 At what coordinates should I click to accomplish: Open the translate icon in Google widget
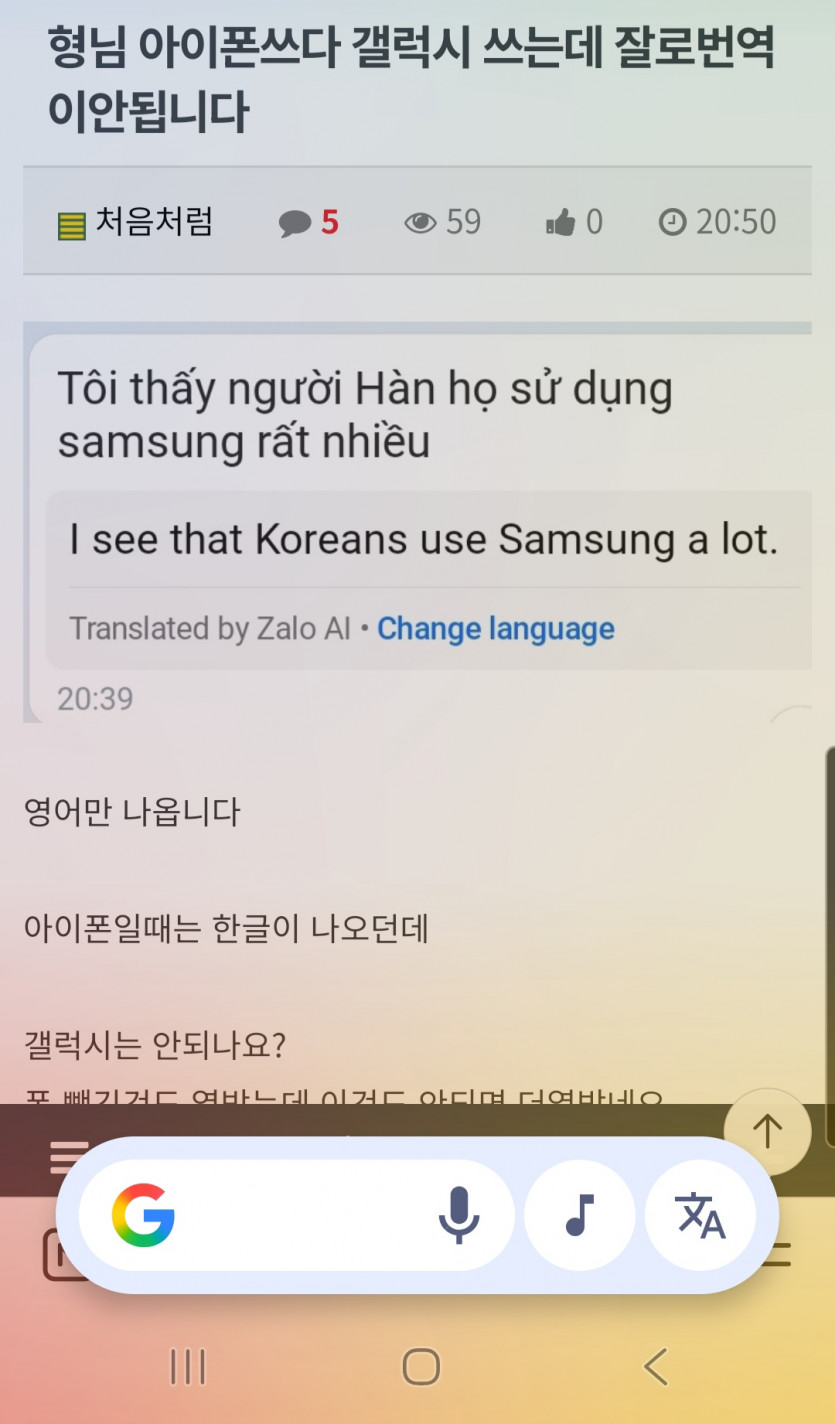(x=701, y=1215)
